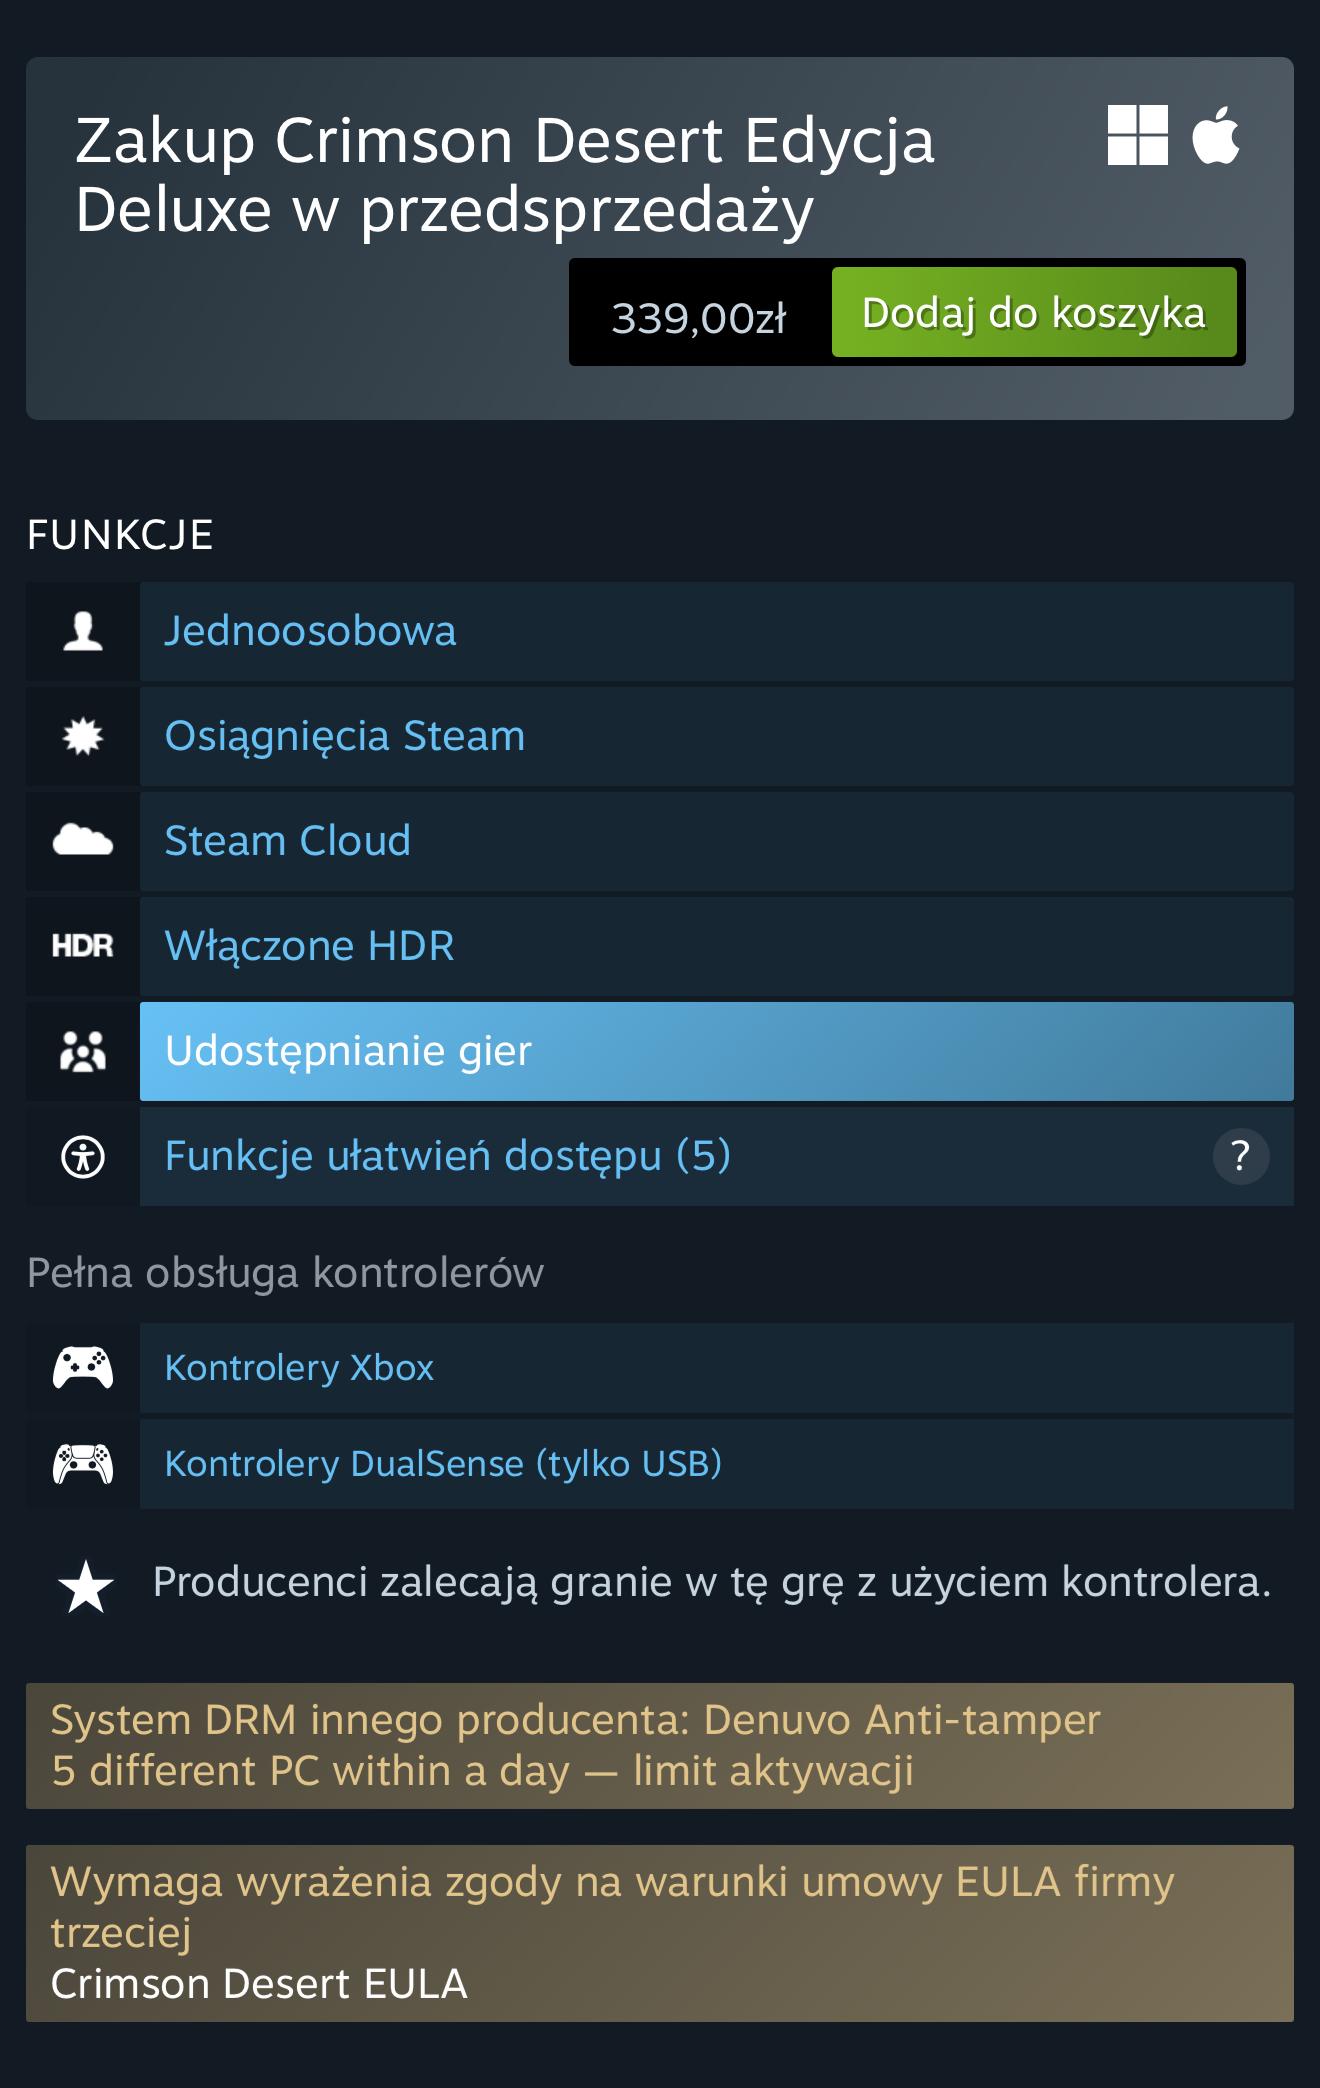Click the family sharing people icon
Screen dimensions: 1320x2088
point(83,1051)
